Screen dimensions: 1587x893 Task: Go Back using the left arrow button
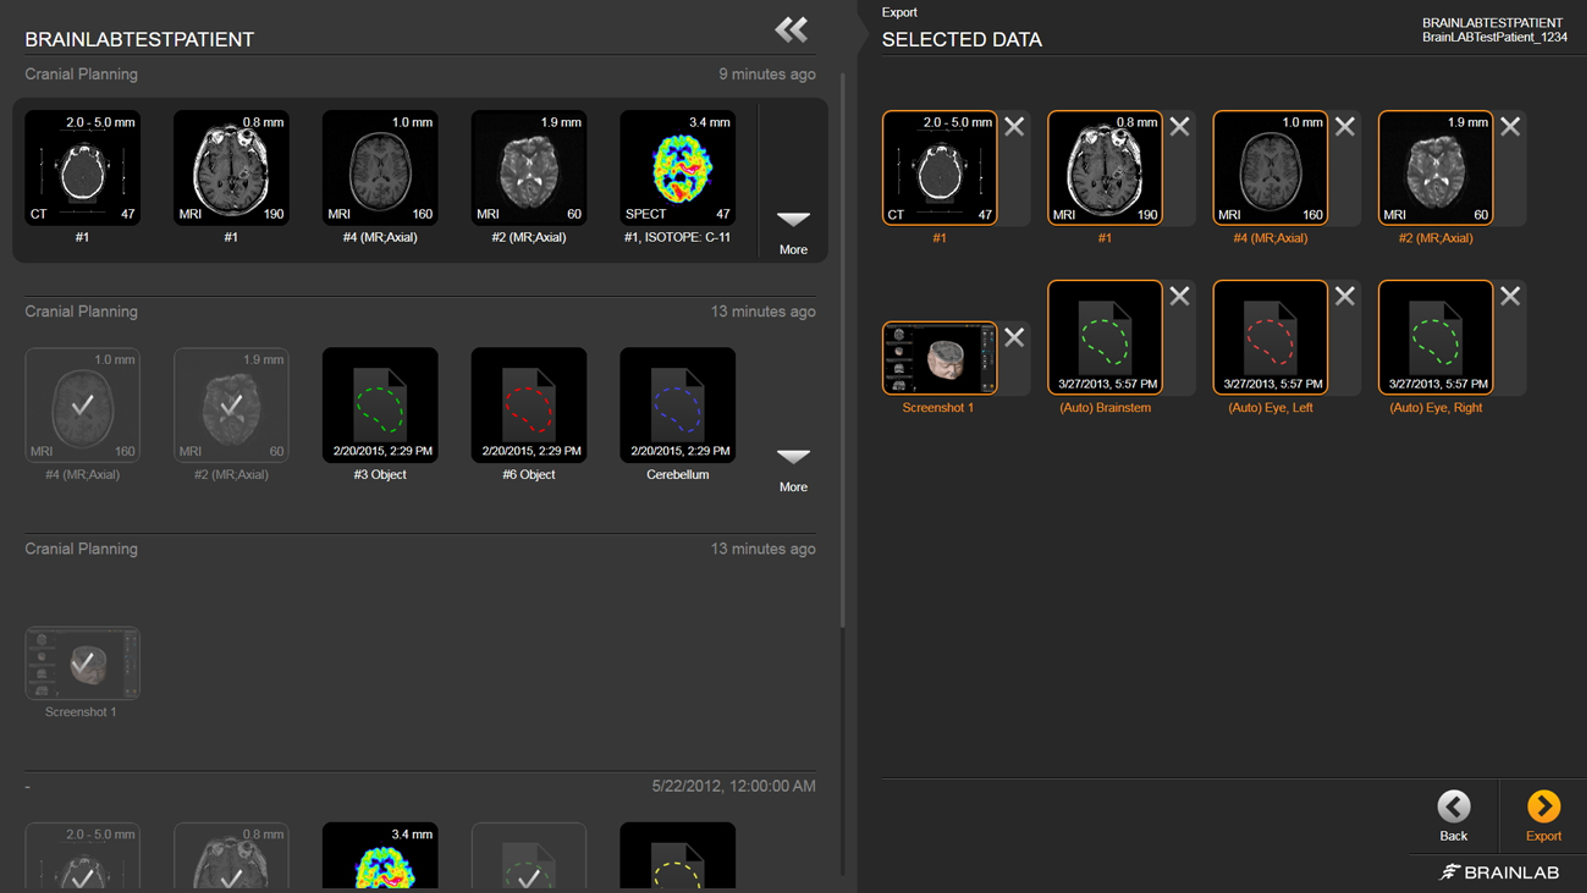coord(1454,806)
